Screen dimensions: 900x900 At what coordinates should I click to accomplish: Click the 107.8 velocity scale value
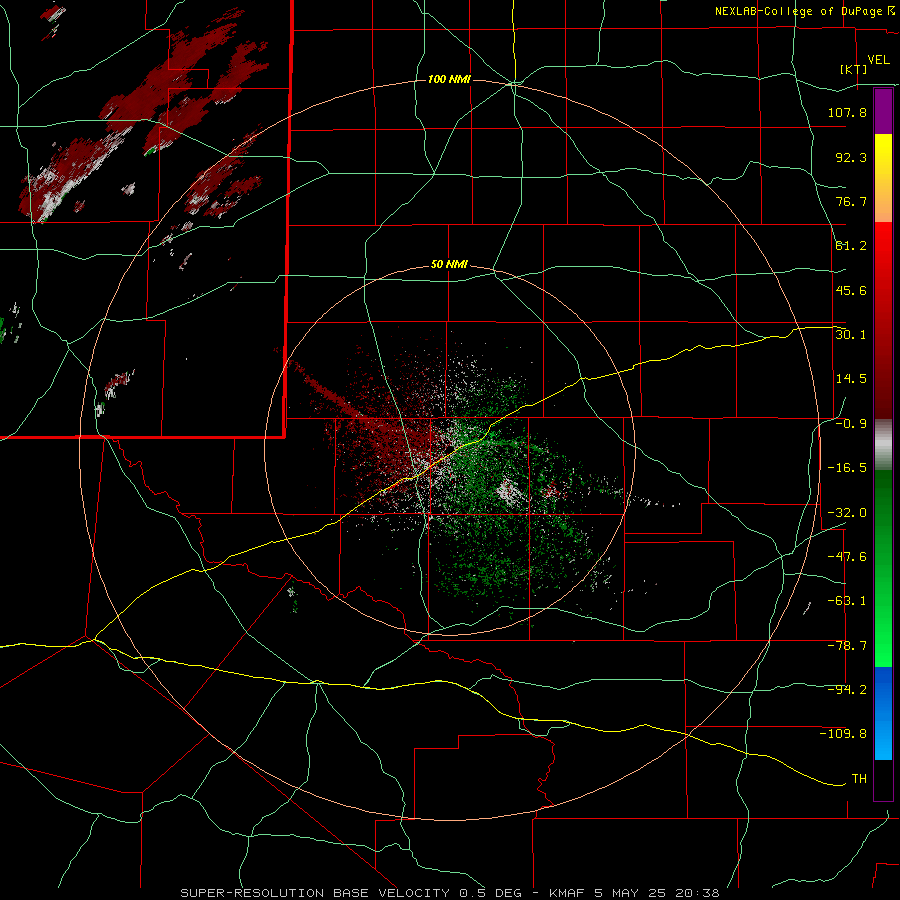pos(847,112)
